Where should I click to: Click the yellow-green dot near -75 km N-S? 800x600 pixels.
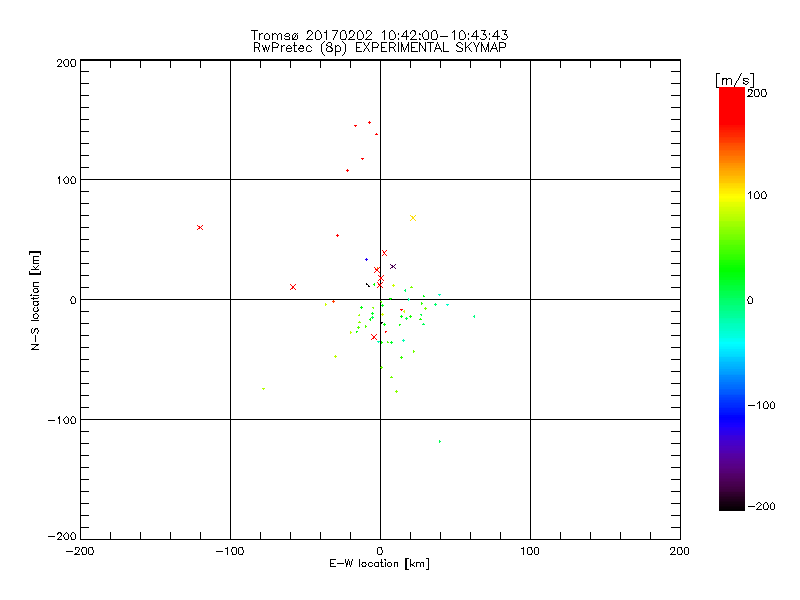[396, 391]
